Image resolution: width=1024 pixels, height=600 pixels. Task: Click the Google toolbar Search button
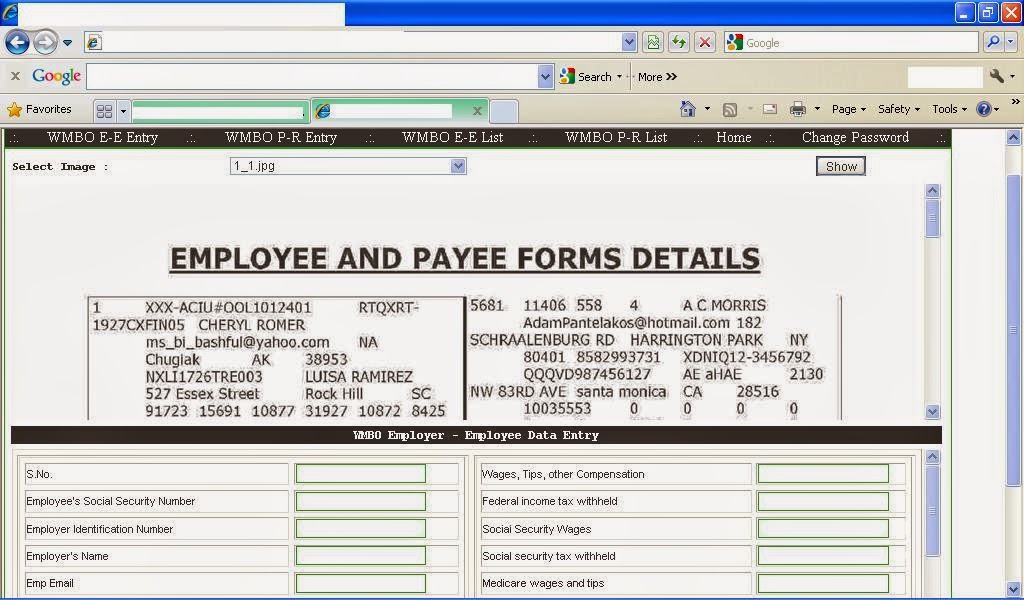pyautogui.click(x=586, y=77)
